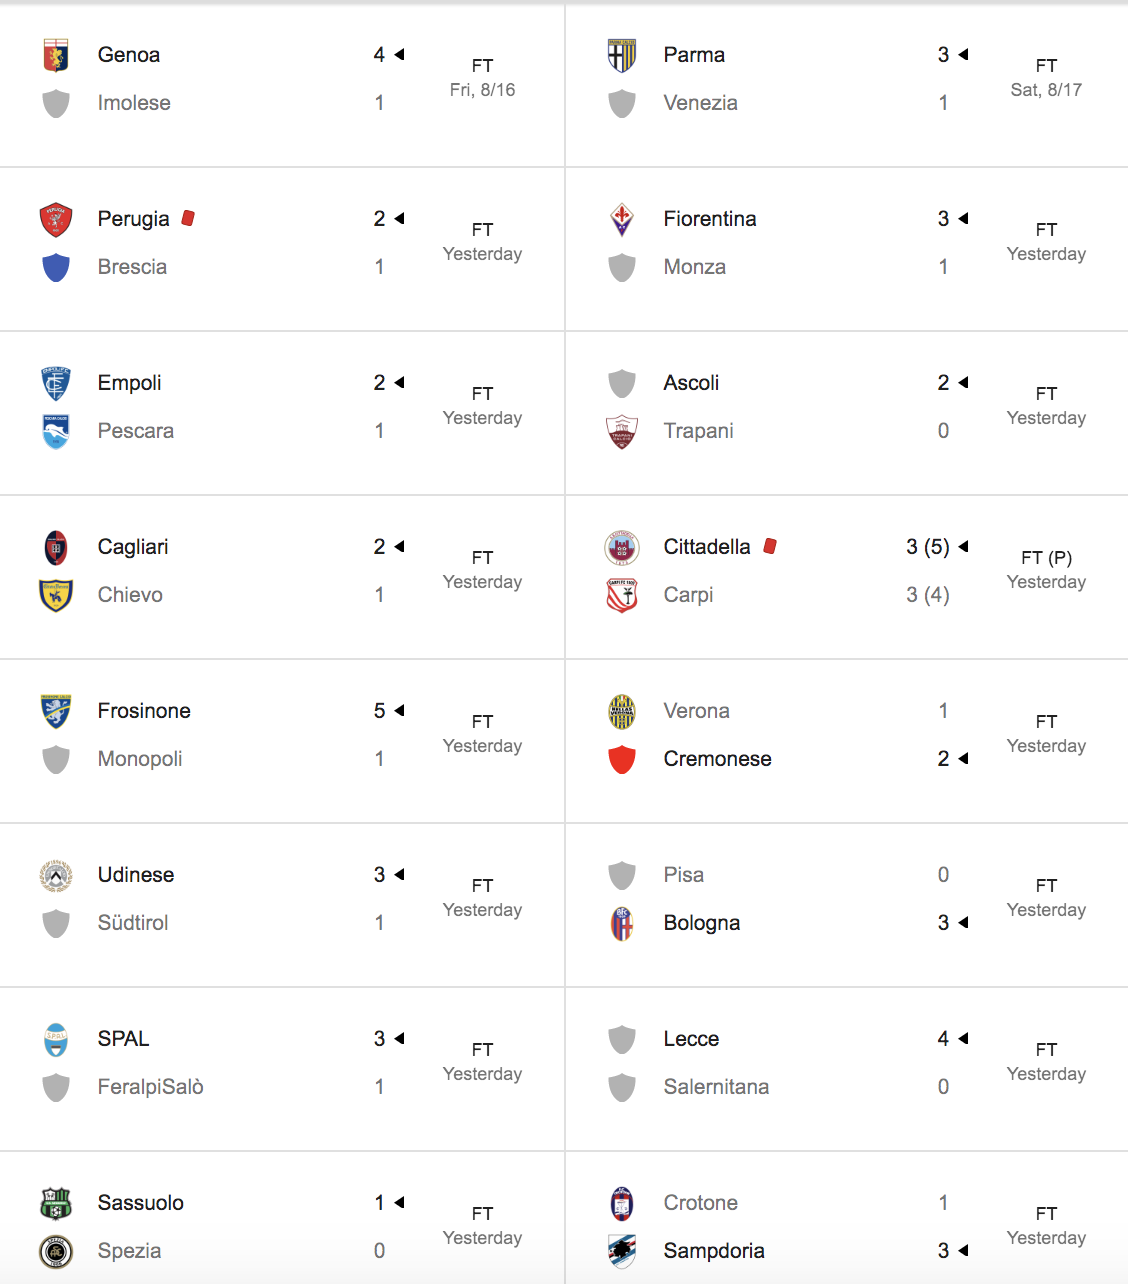Click the Lecce team name
The height and width of the screenshot is (1284, 1128).
[691, 1039]
